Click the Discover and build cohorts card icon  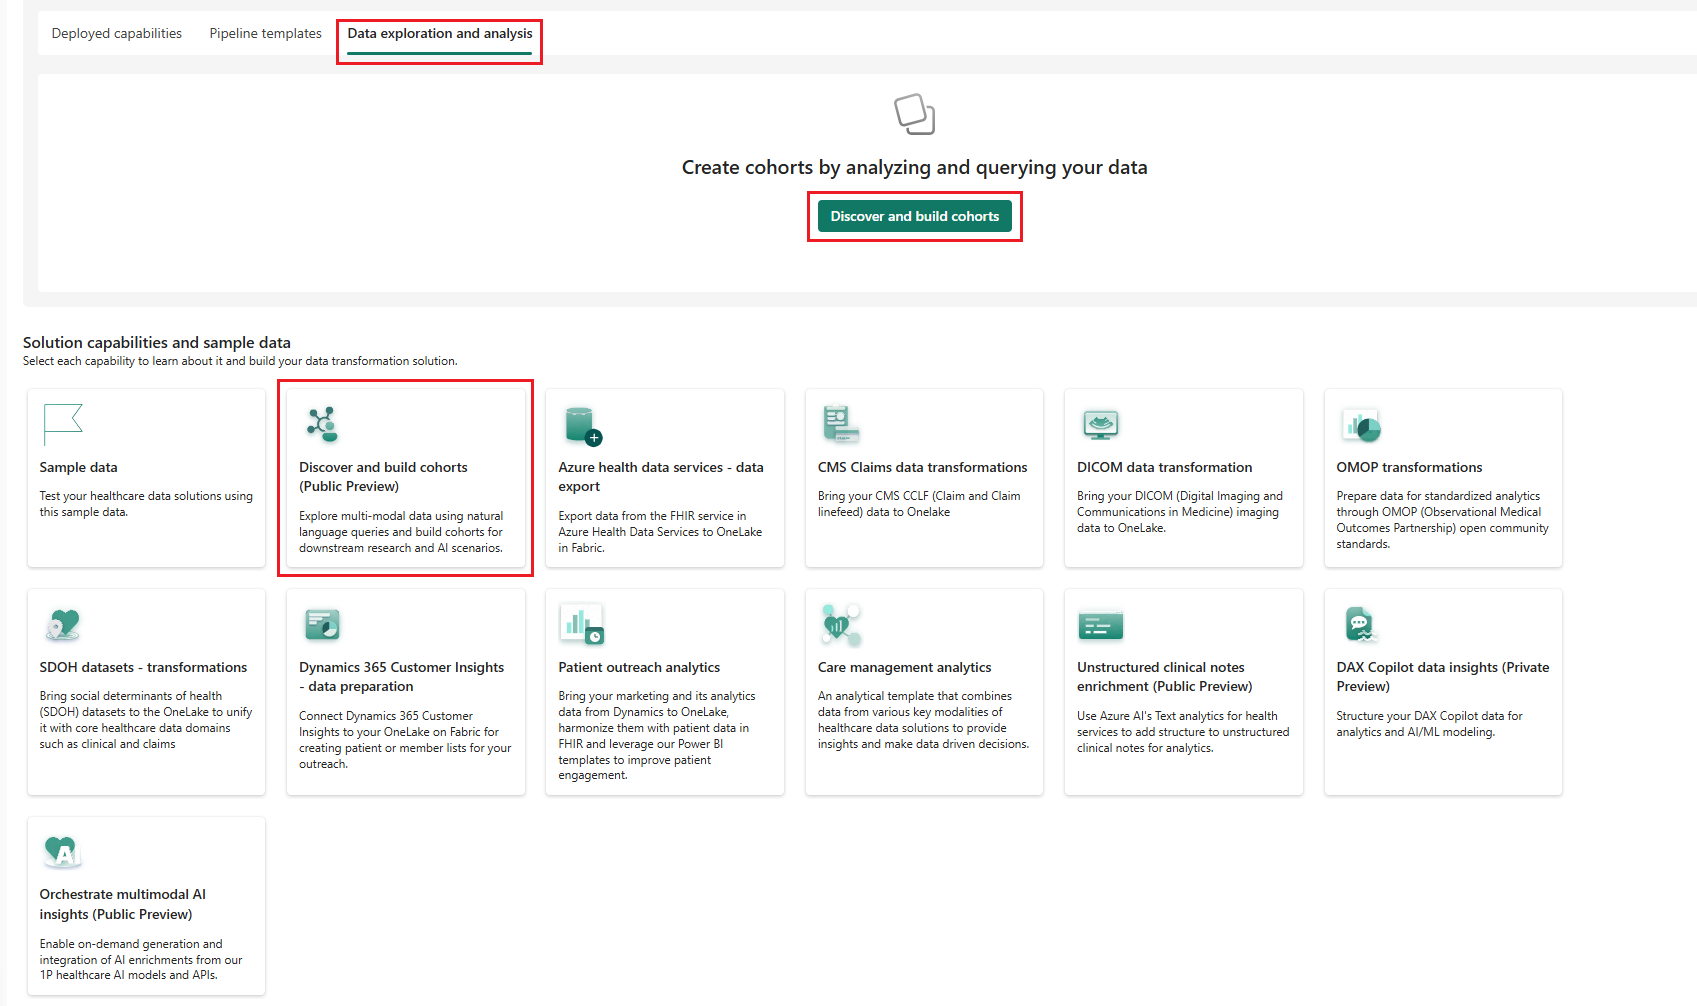pos(322,424)
